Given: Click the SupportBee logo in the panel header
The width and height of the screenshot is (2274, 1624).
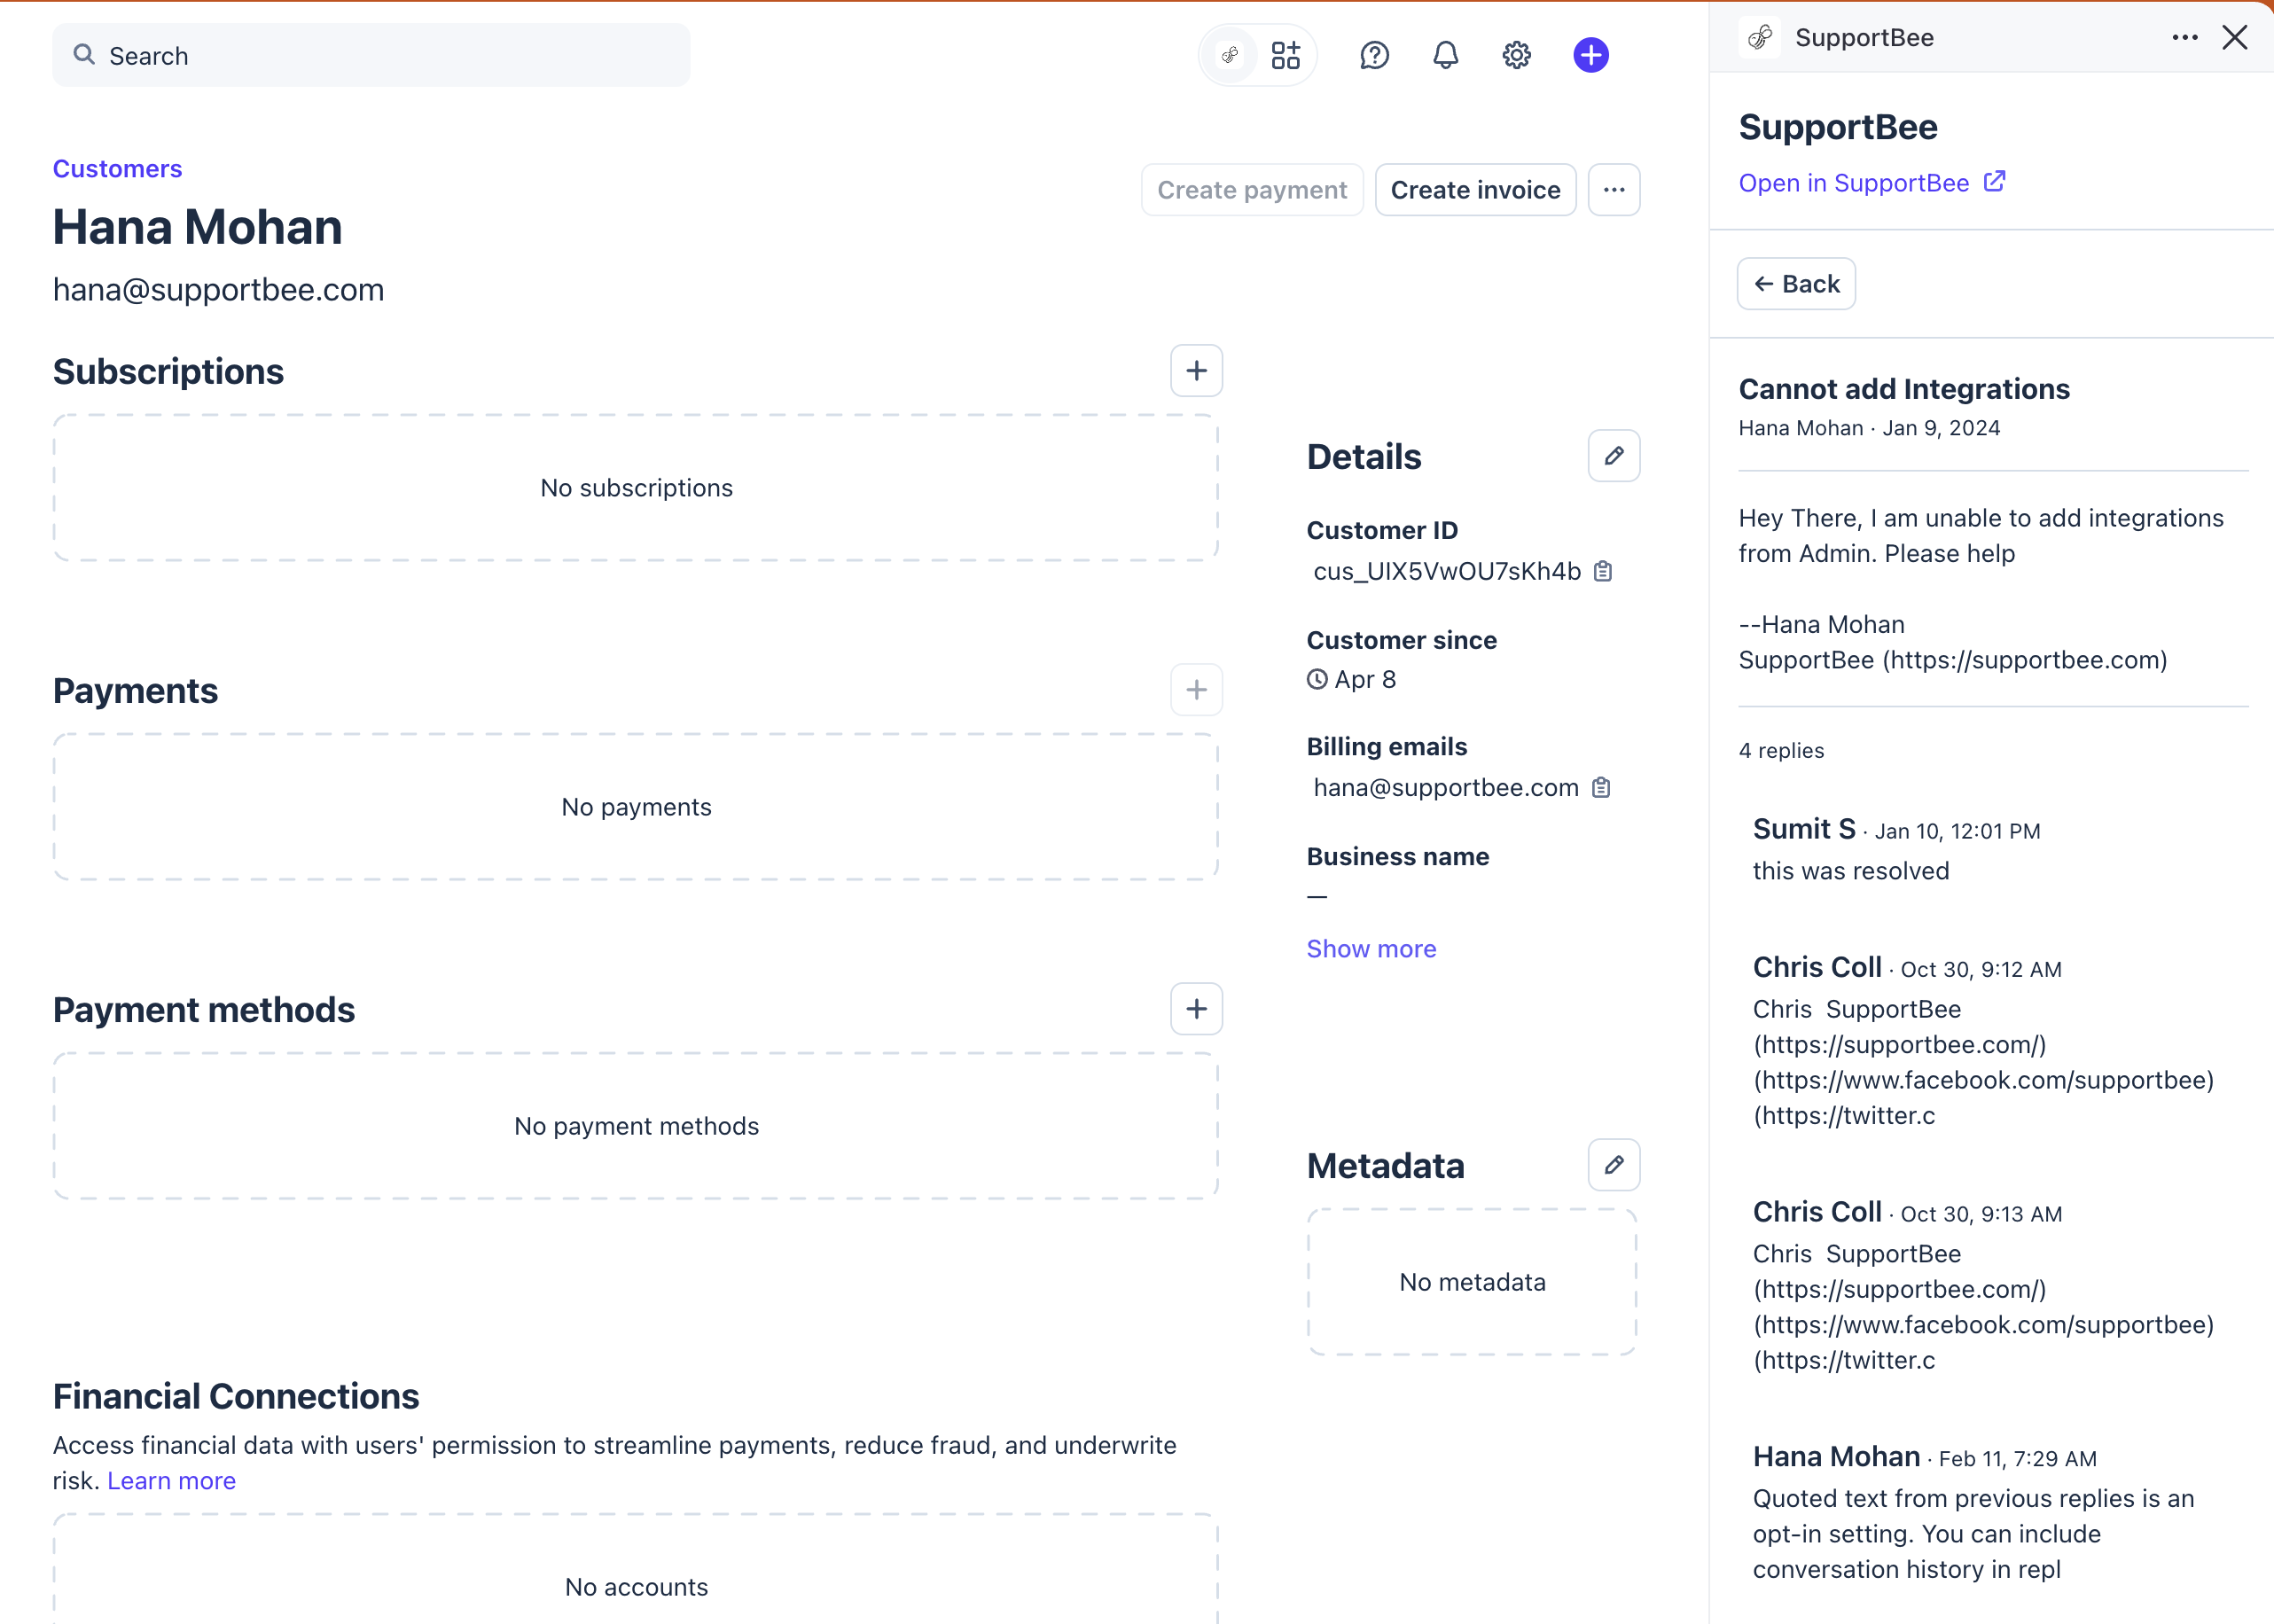Looking at the screenshot, I should (x=1760, y=37).
